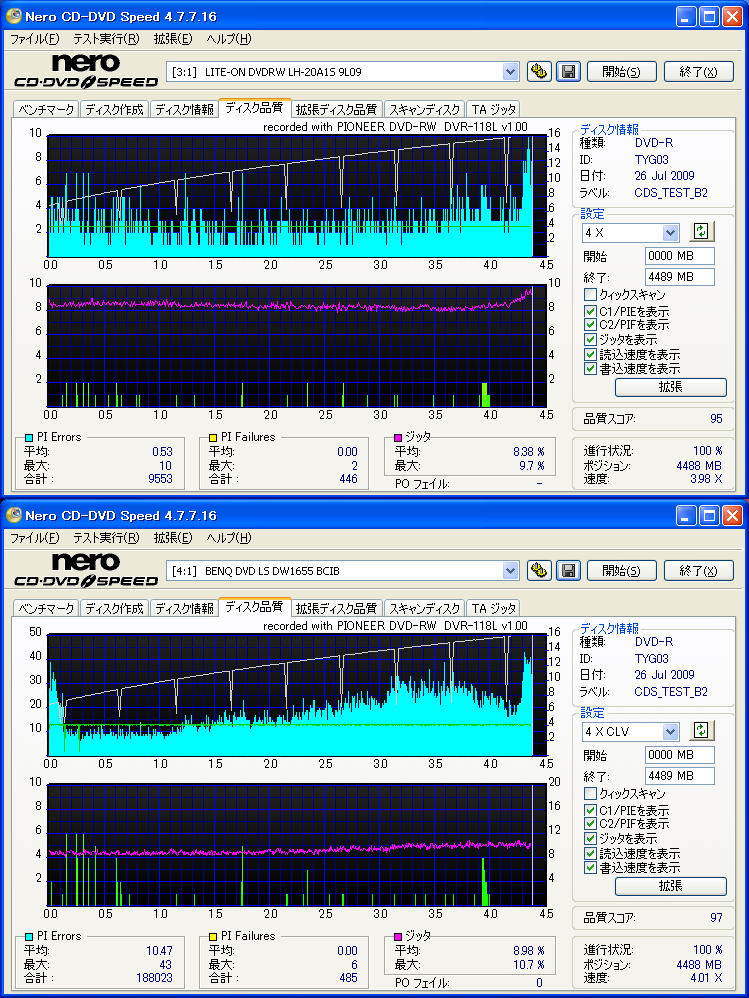Switch to ベンチマーク tab in top window
Viewport: 749px width, 998px height.
tap(46, 109)
